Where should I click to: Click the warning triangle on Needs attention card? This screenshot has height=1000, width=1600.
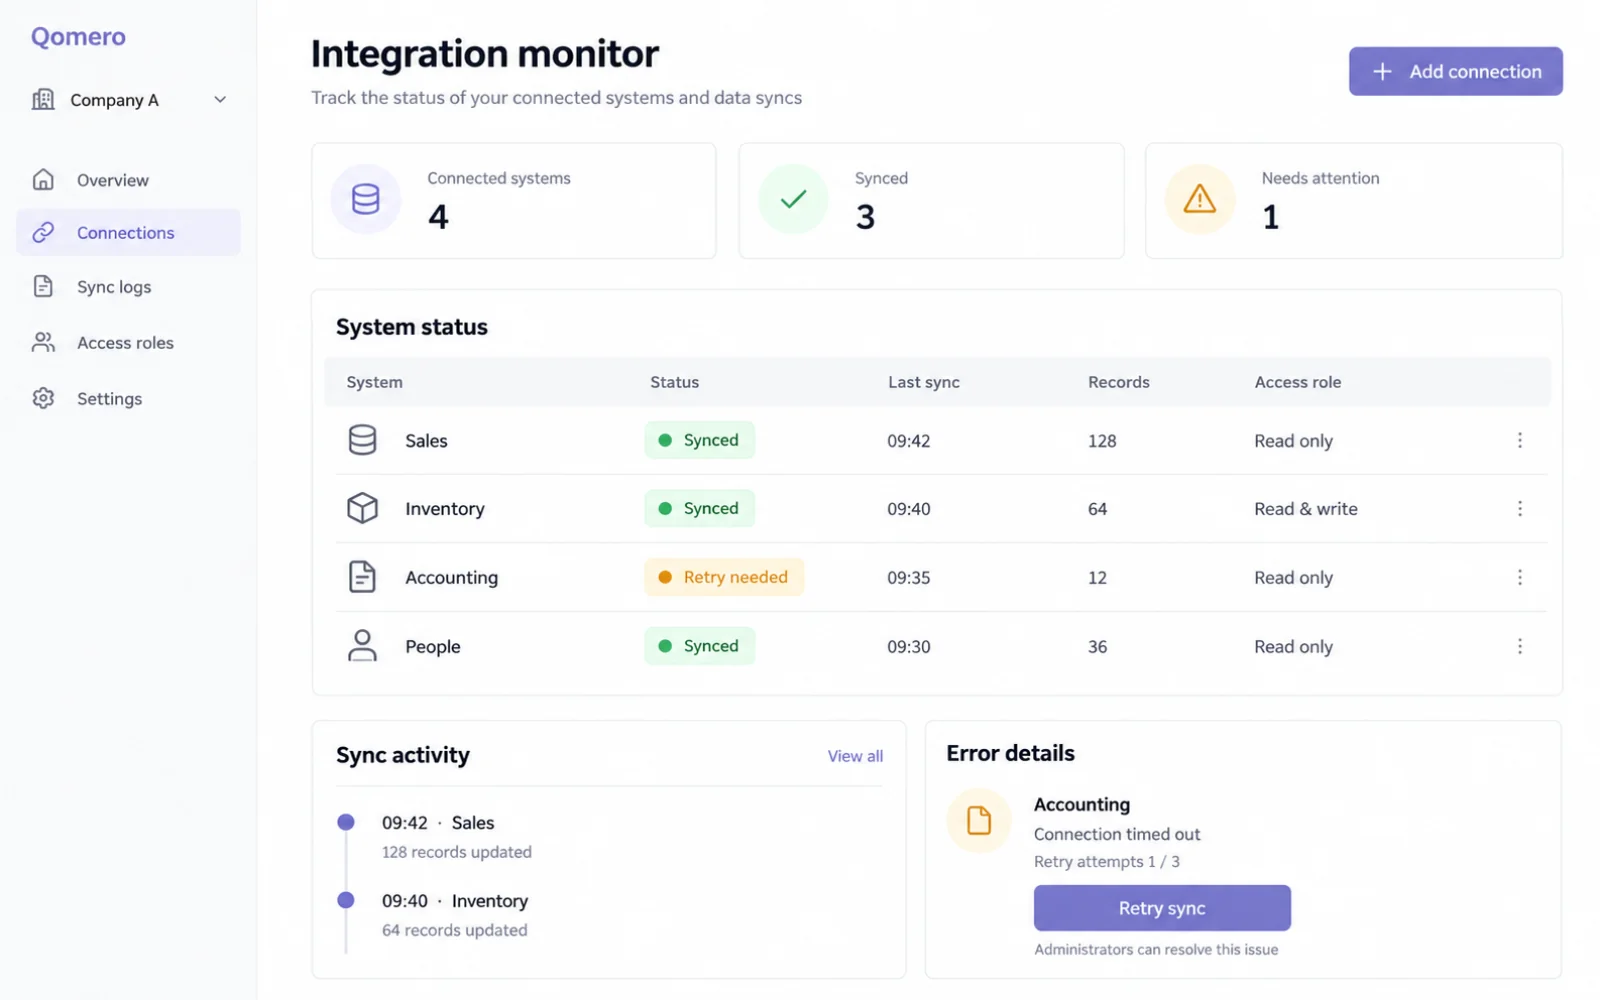1200,199
